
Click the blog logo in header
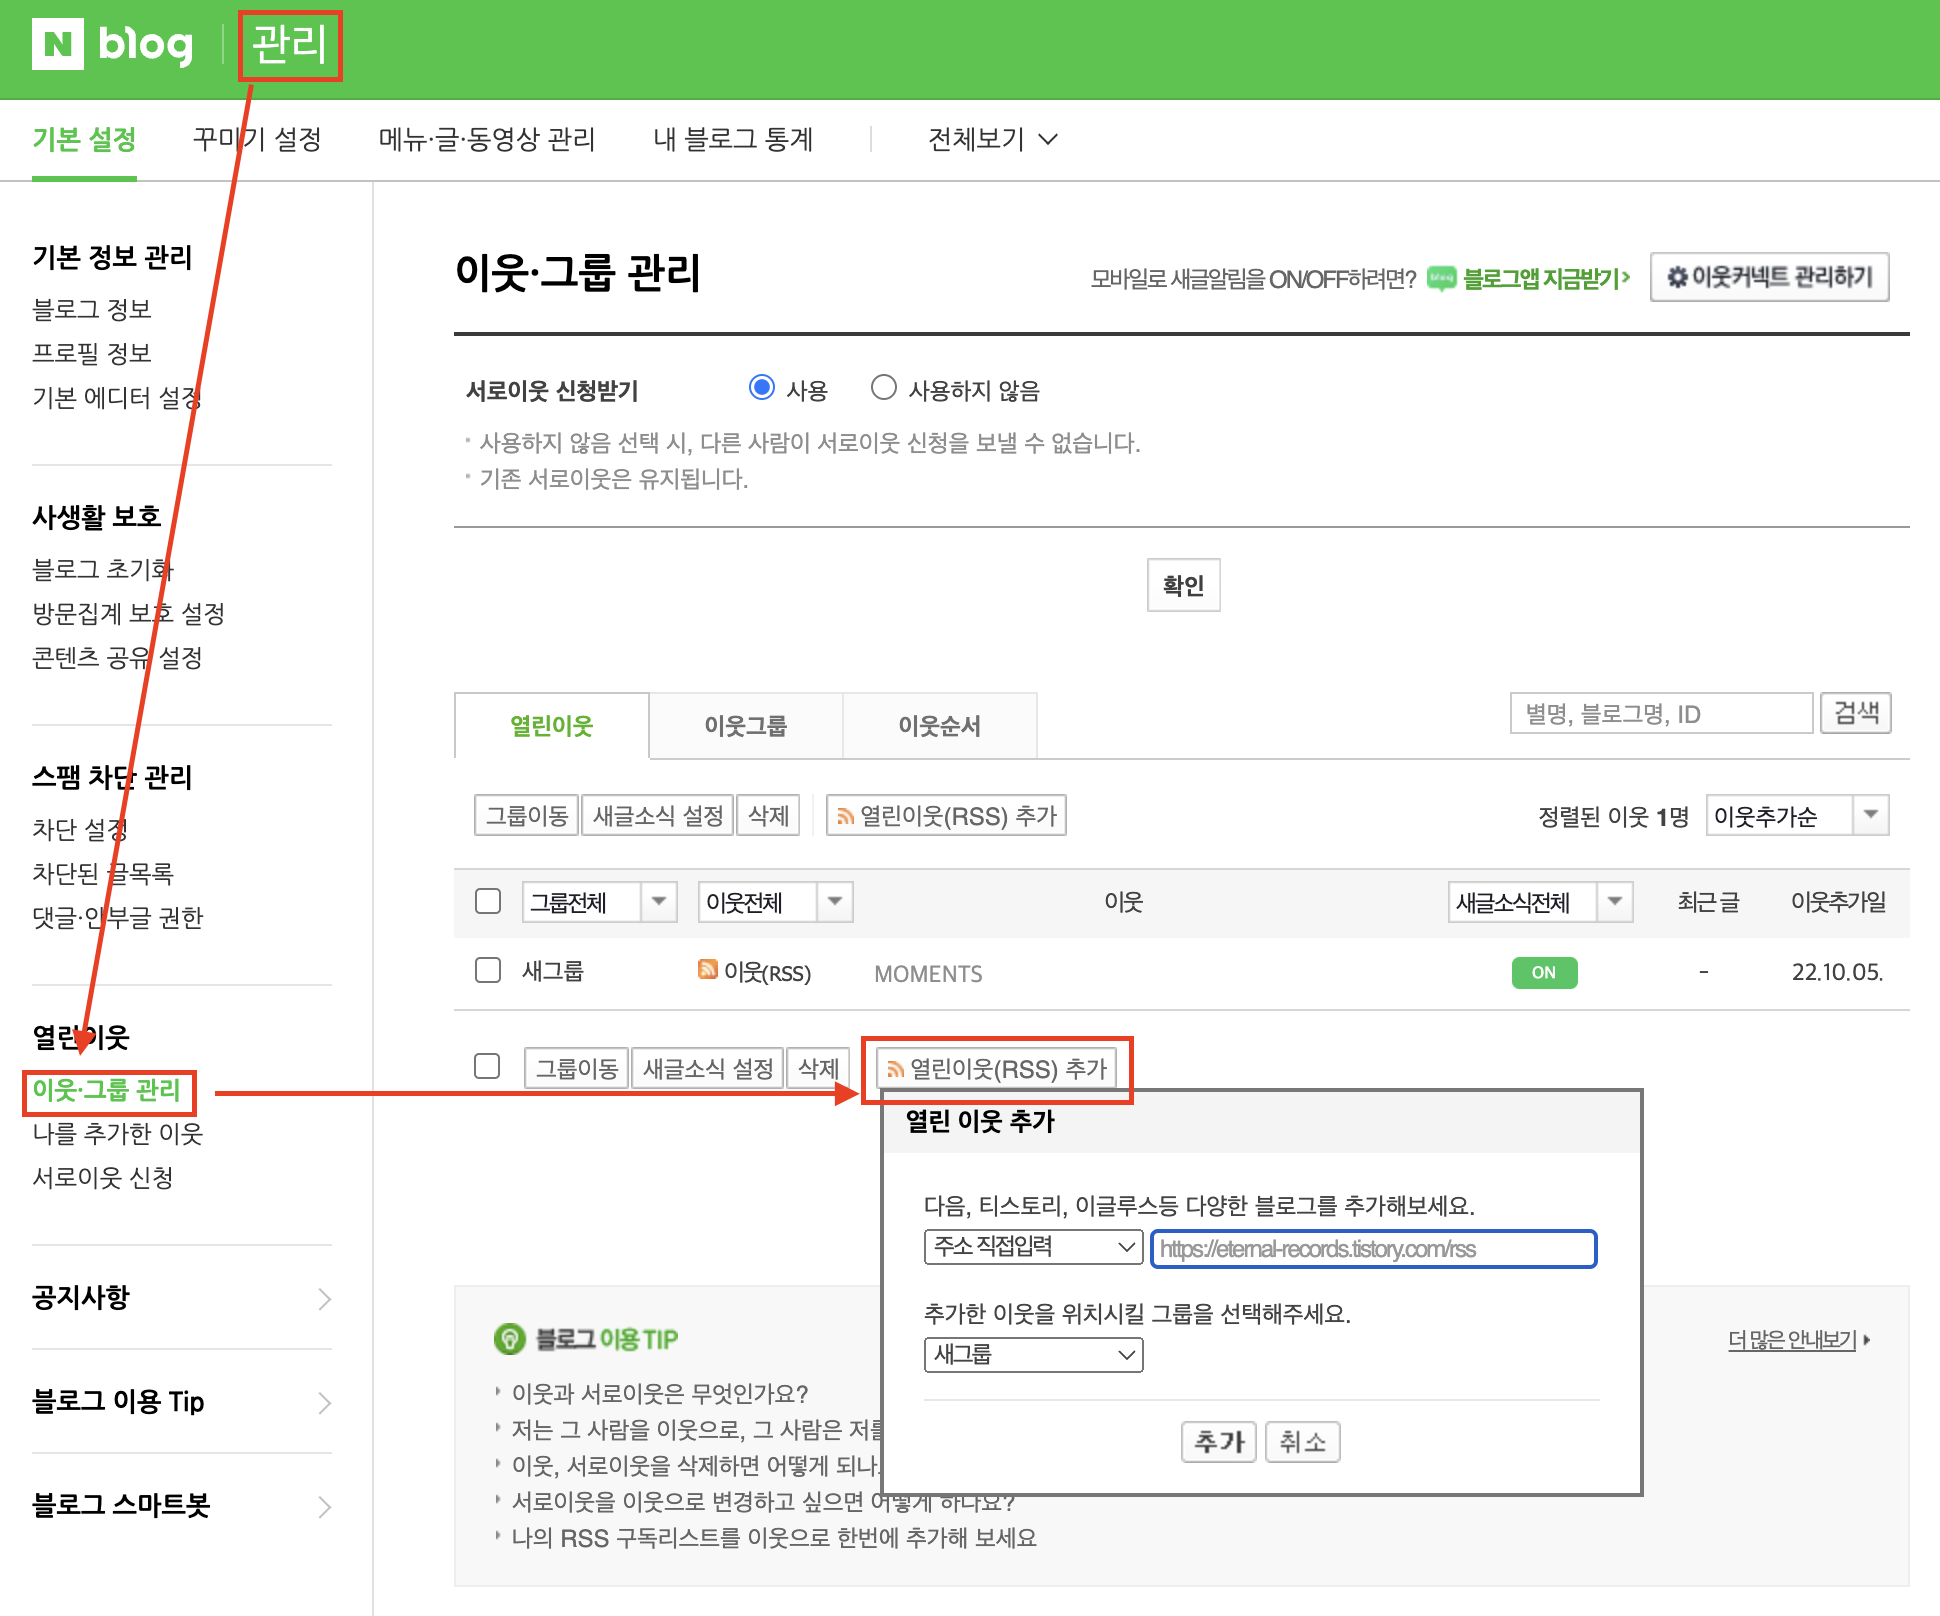(146, 45)
